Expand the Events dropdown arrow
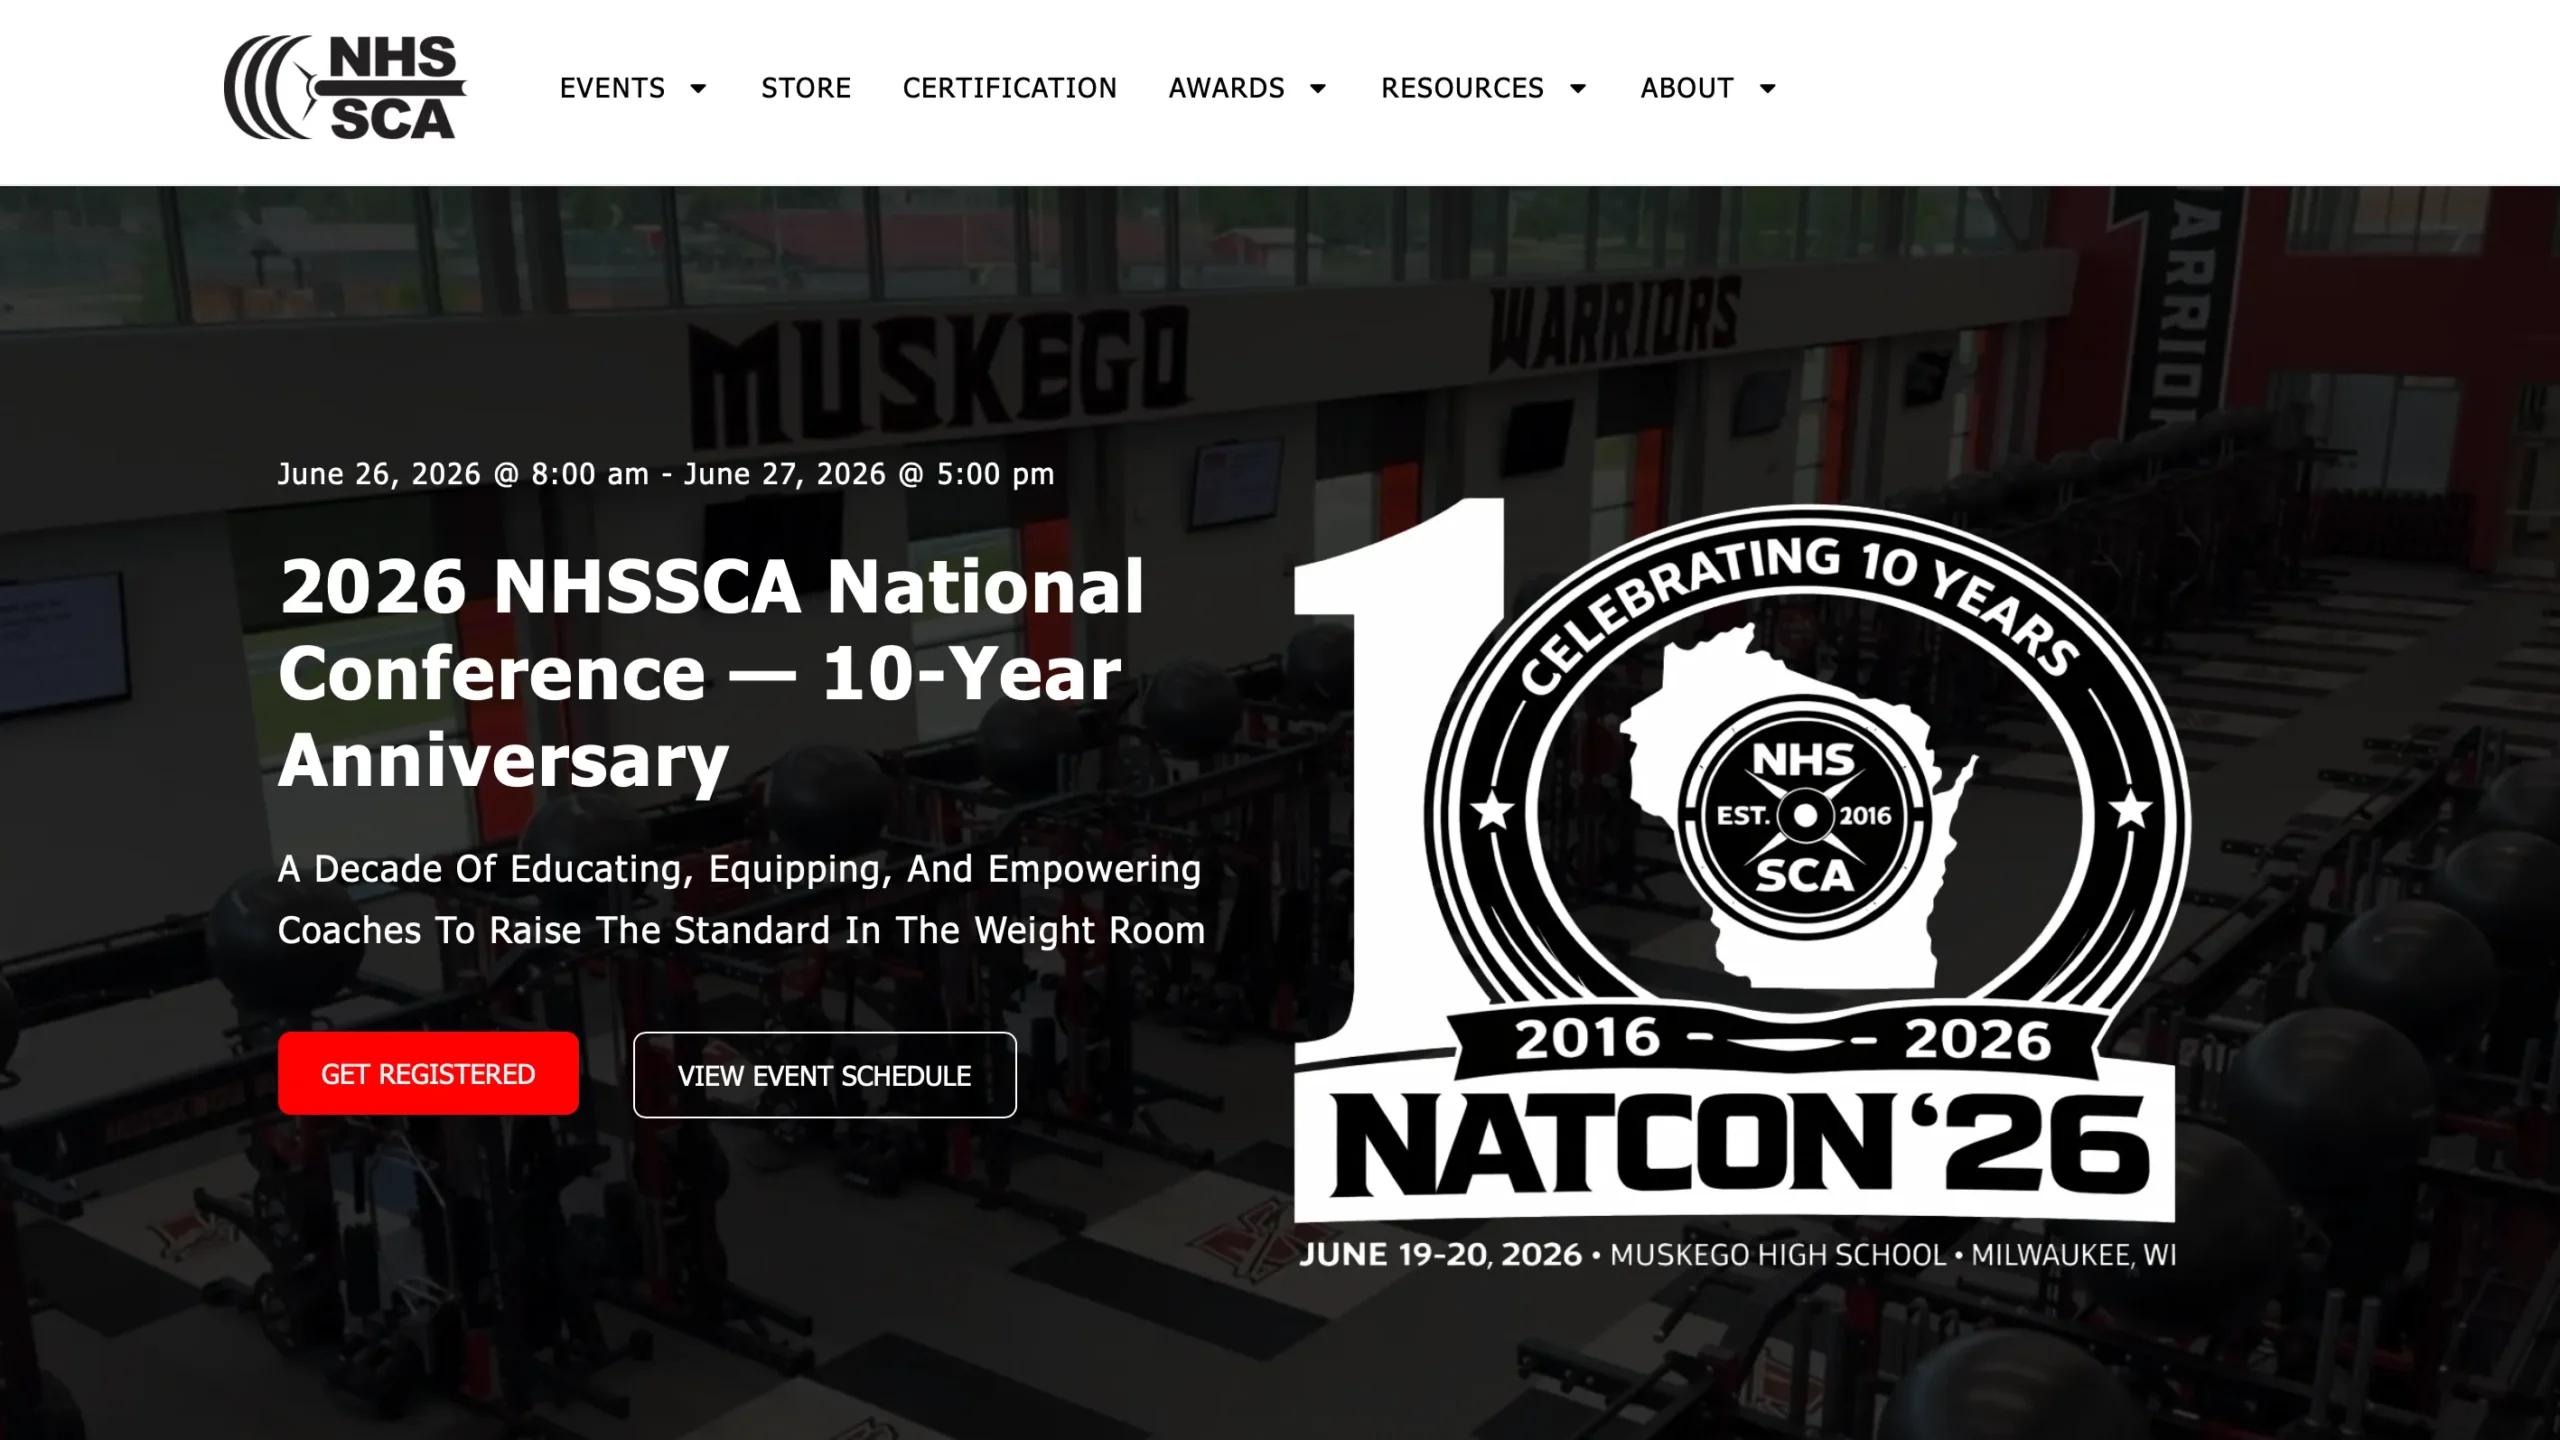The image size is (2560, 1440). coord(699,89)
